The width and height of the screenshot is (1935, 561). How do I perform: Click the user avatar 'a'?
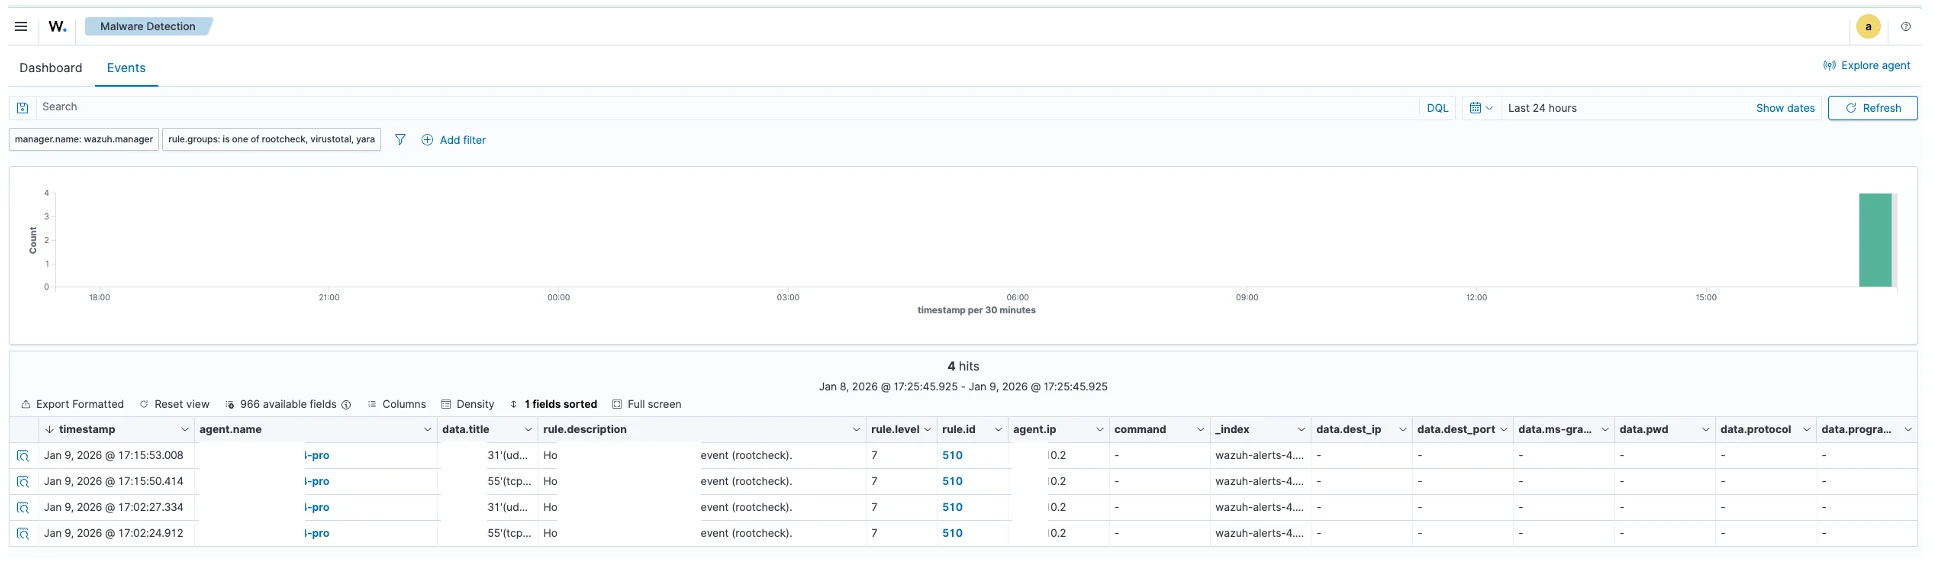[x=1867, y=27]
